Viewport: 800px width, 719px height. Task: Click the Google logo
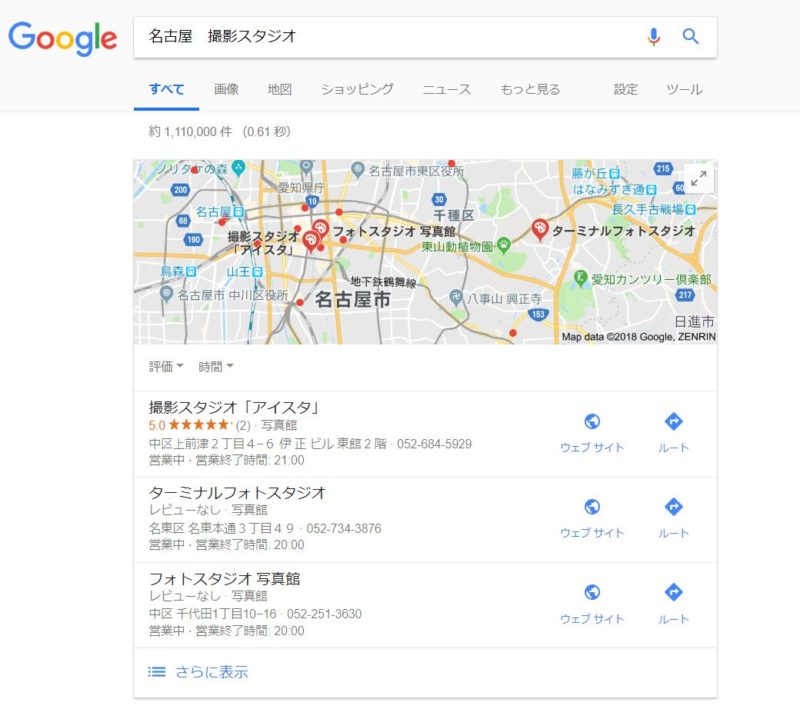coord(63,38)
